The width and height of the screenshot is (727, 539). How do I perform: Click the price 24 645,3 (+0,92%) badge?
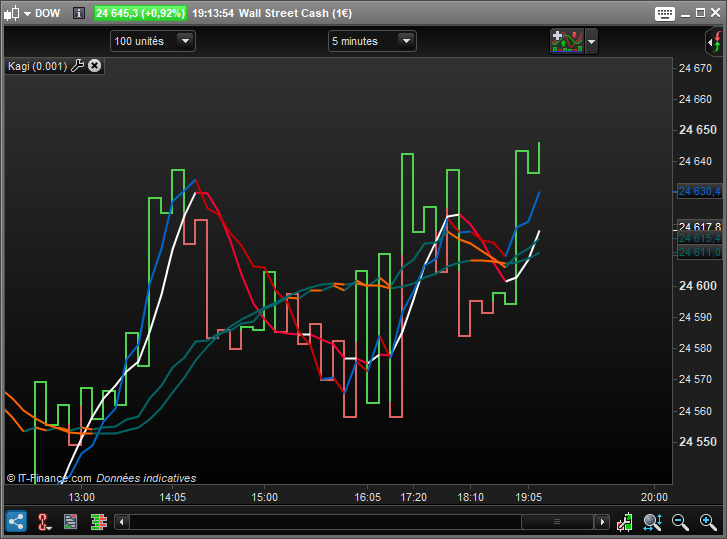pos(140,13)
